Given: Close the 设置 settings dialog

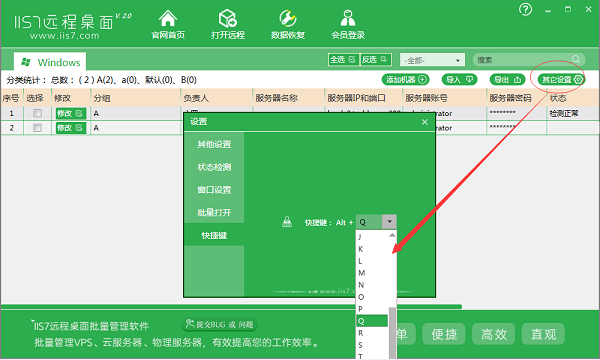Looking at the screenshot, I should [424, 122].
